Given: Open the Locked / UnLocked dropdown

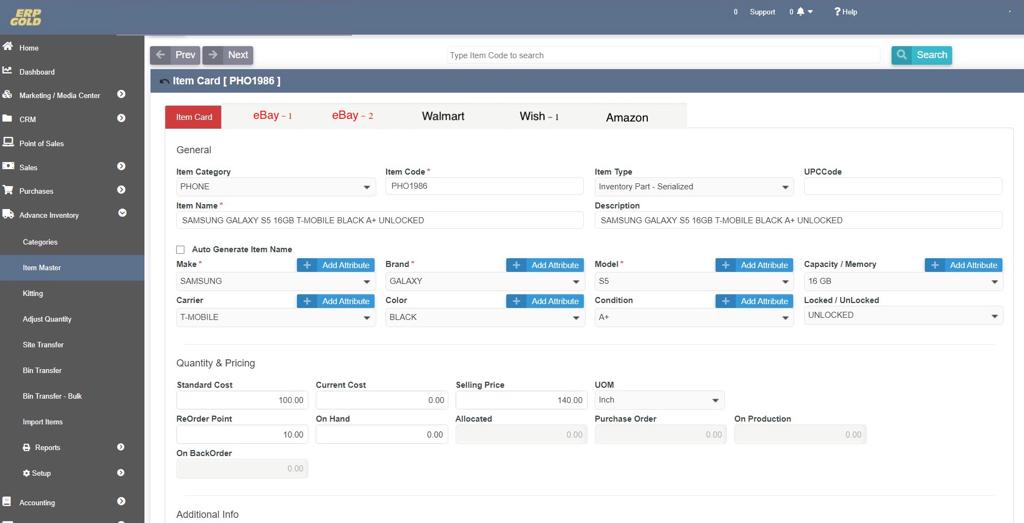Looking at the screenshot, I should click(x=903, y=315).
